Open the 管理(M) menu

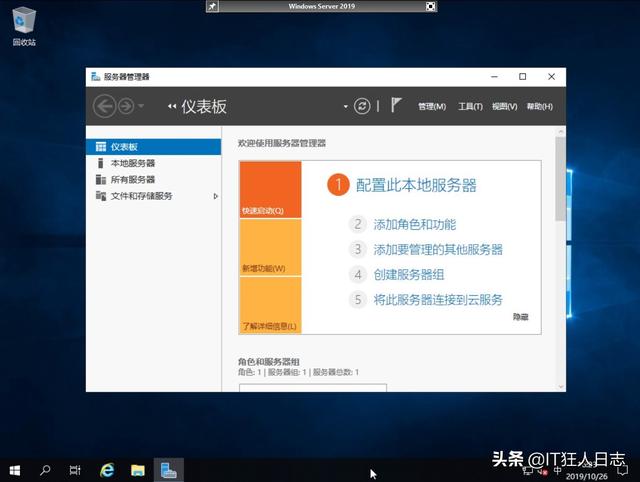432,107
